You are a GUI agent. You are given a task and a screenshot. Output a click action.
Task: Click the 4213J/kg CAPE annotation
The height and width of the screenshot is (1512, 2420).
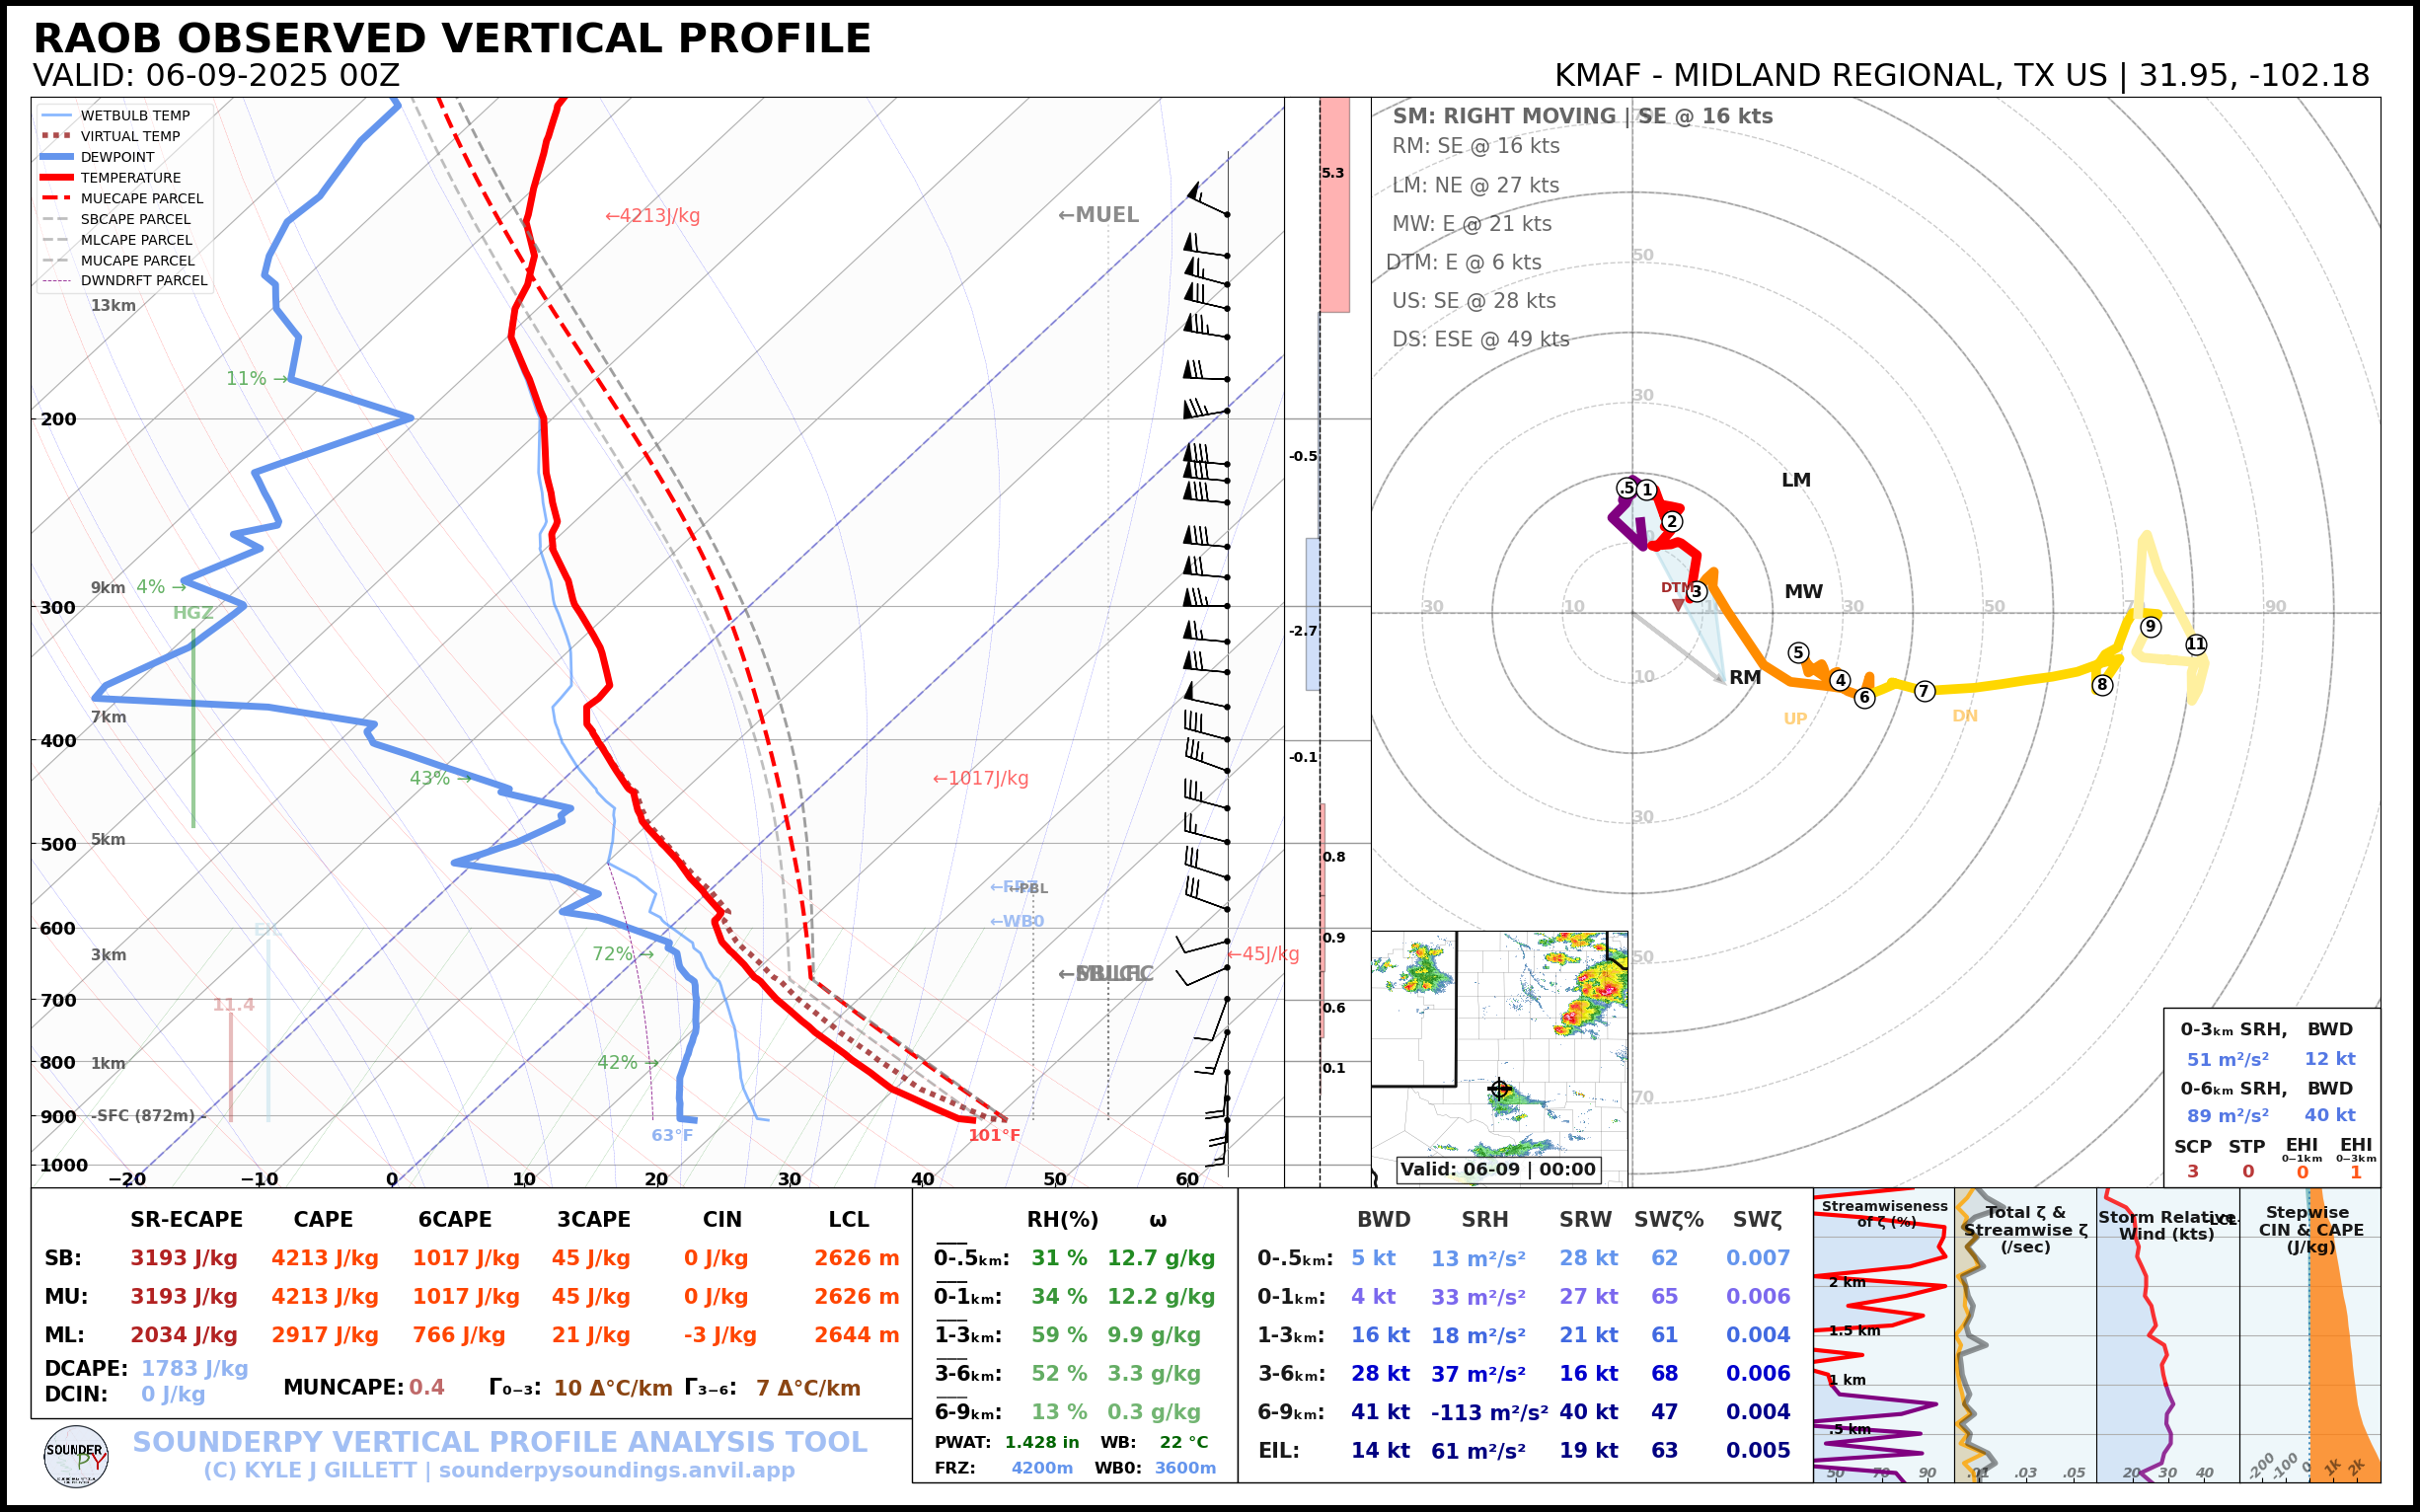point(652,216)
